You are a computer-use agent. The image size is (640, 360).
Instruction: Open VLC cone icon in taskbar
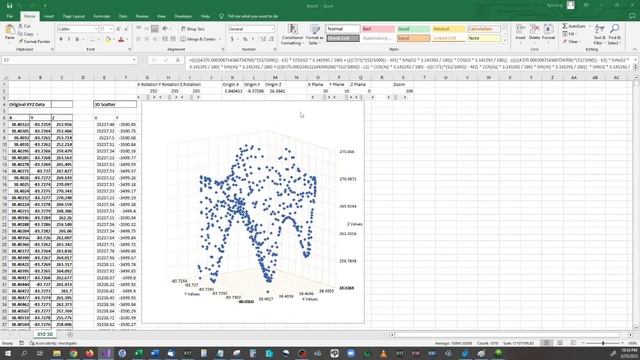[383, 353]
